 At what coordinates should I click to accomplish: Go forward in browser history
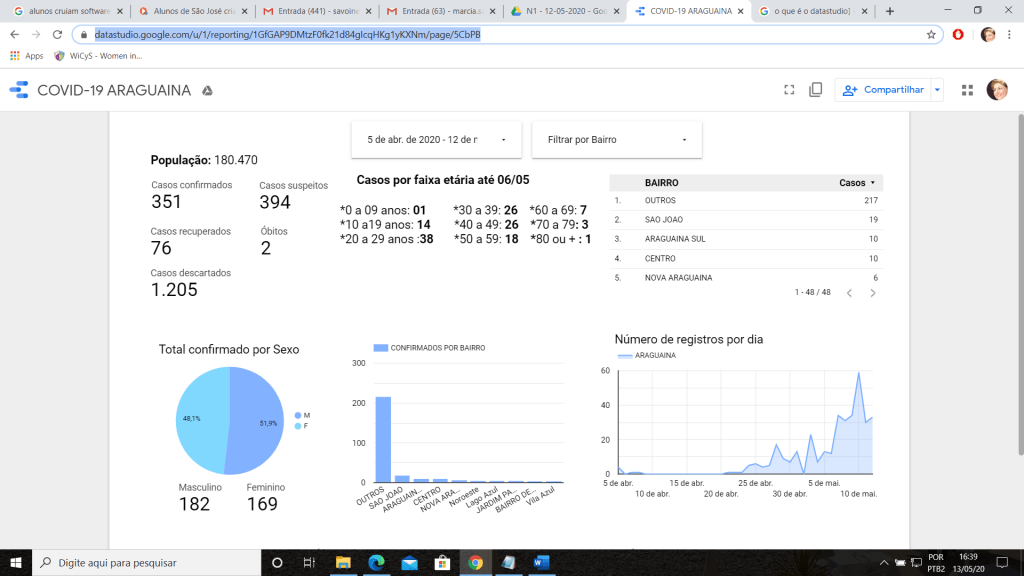pos(36,35)
